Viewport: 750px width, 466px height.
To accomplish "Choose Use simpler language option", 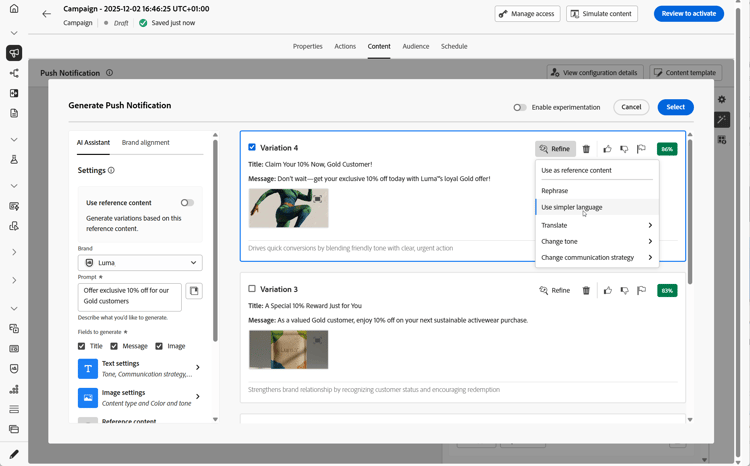I will [x=597, y=207].
